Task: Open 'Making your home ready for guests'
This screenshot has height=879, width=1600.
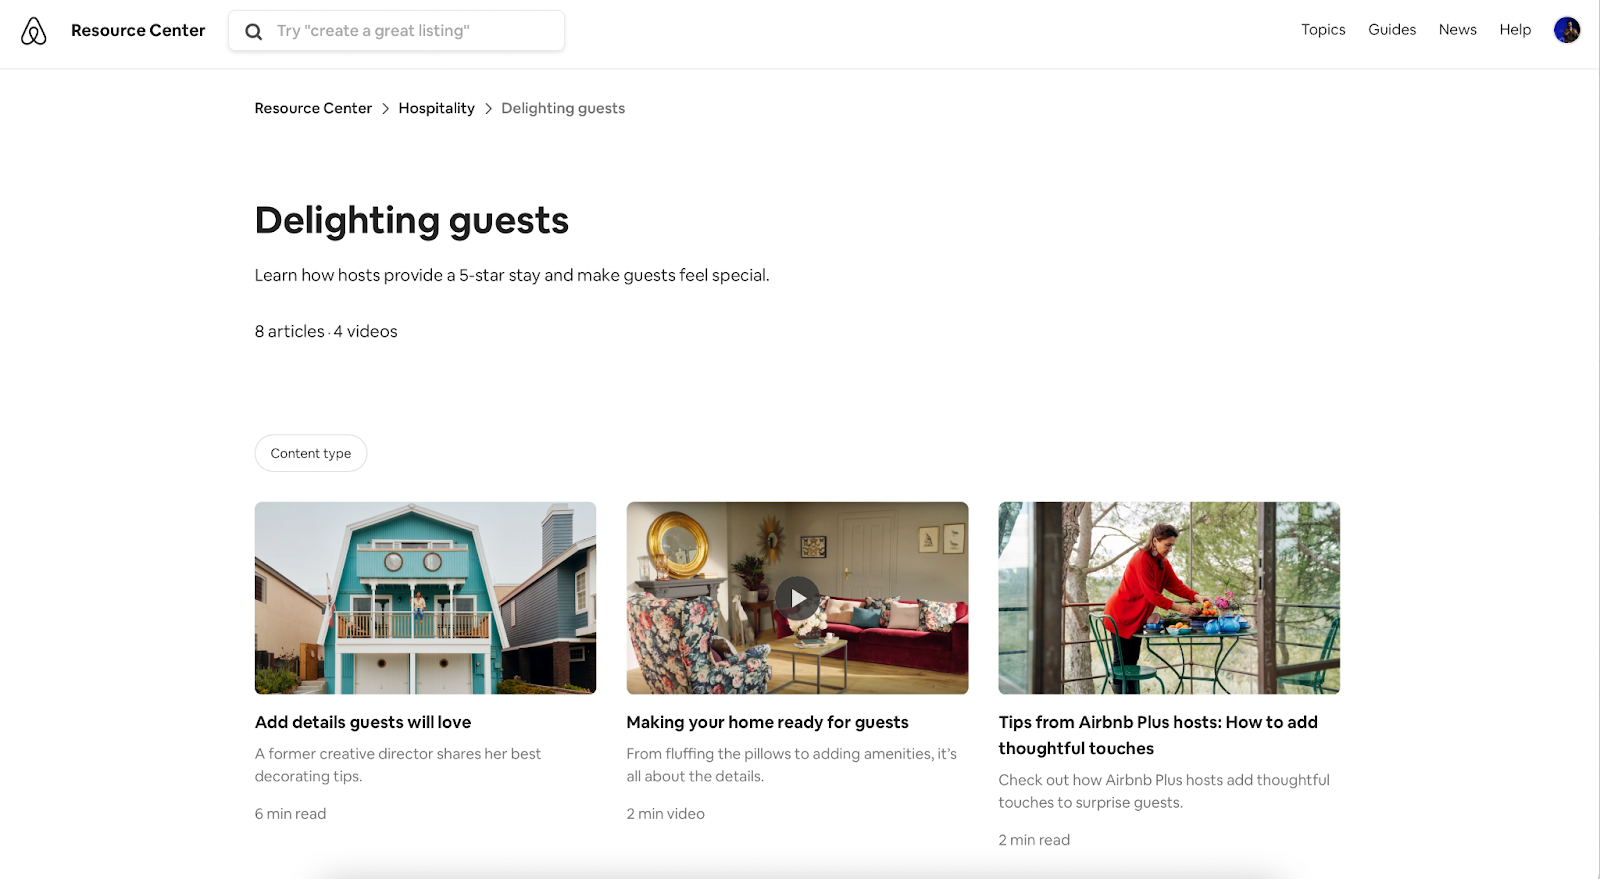Action: tap(767, 722)
